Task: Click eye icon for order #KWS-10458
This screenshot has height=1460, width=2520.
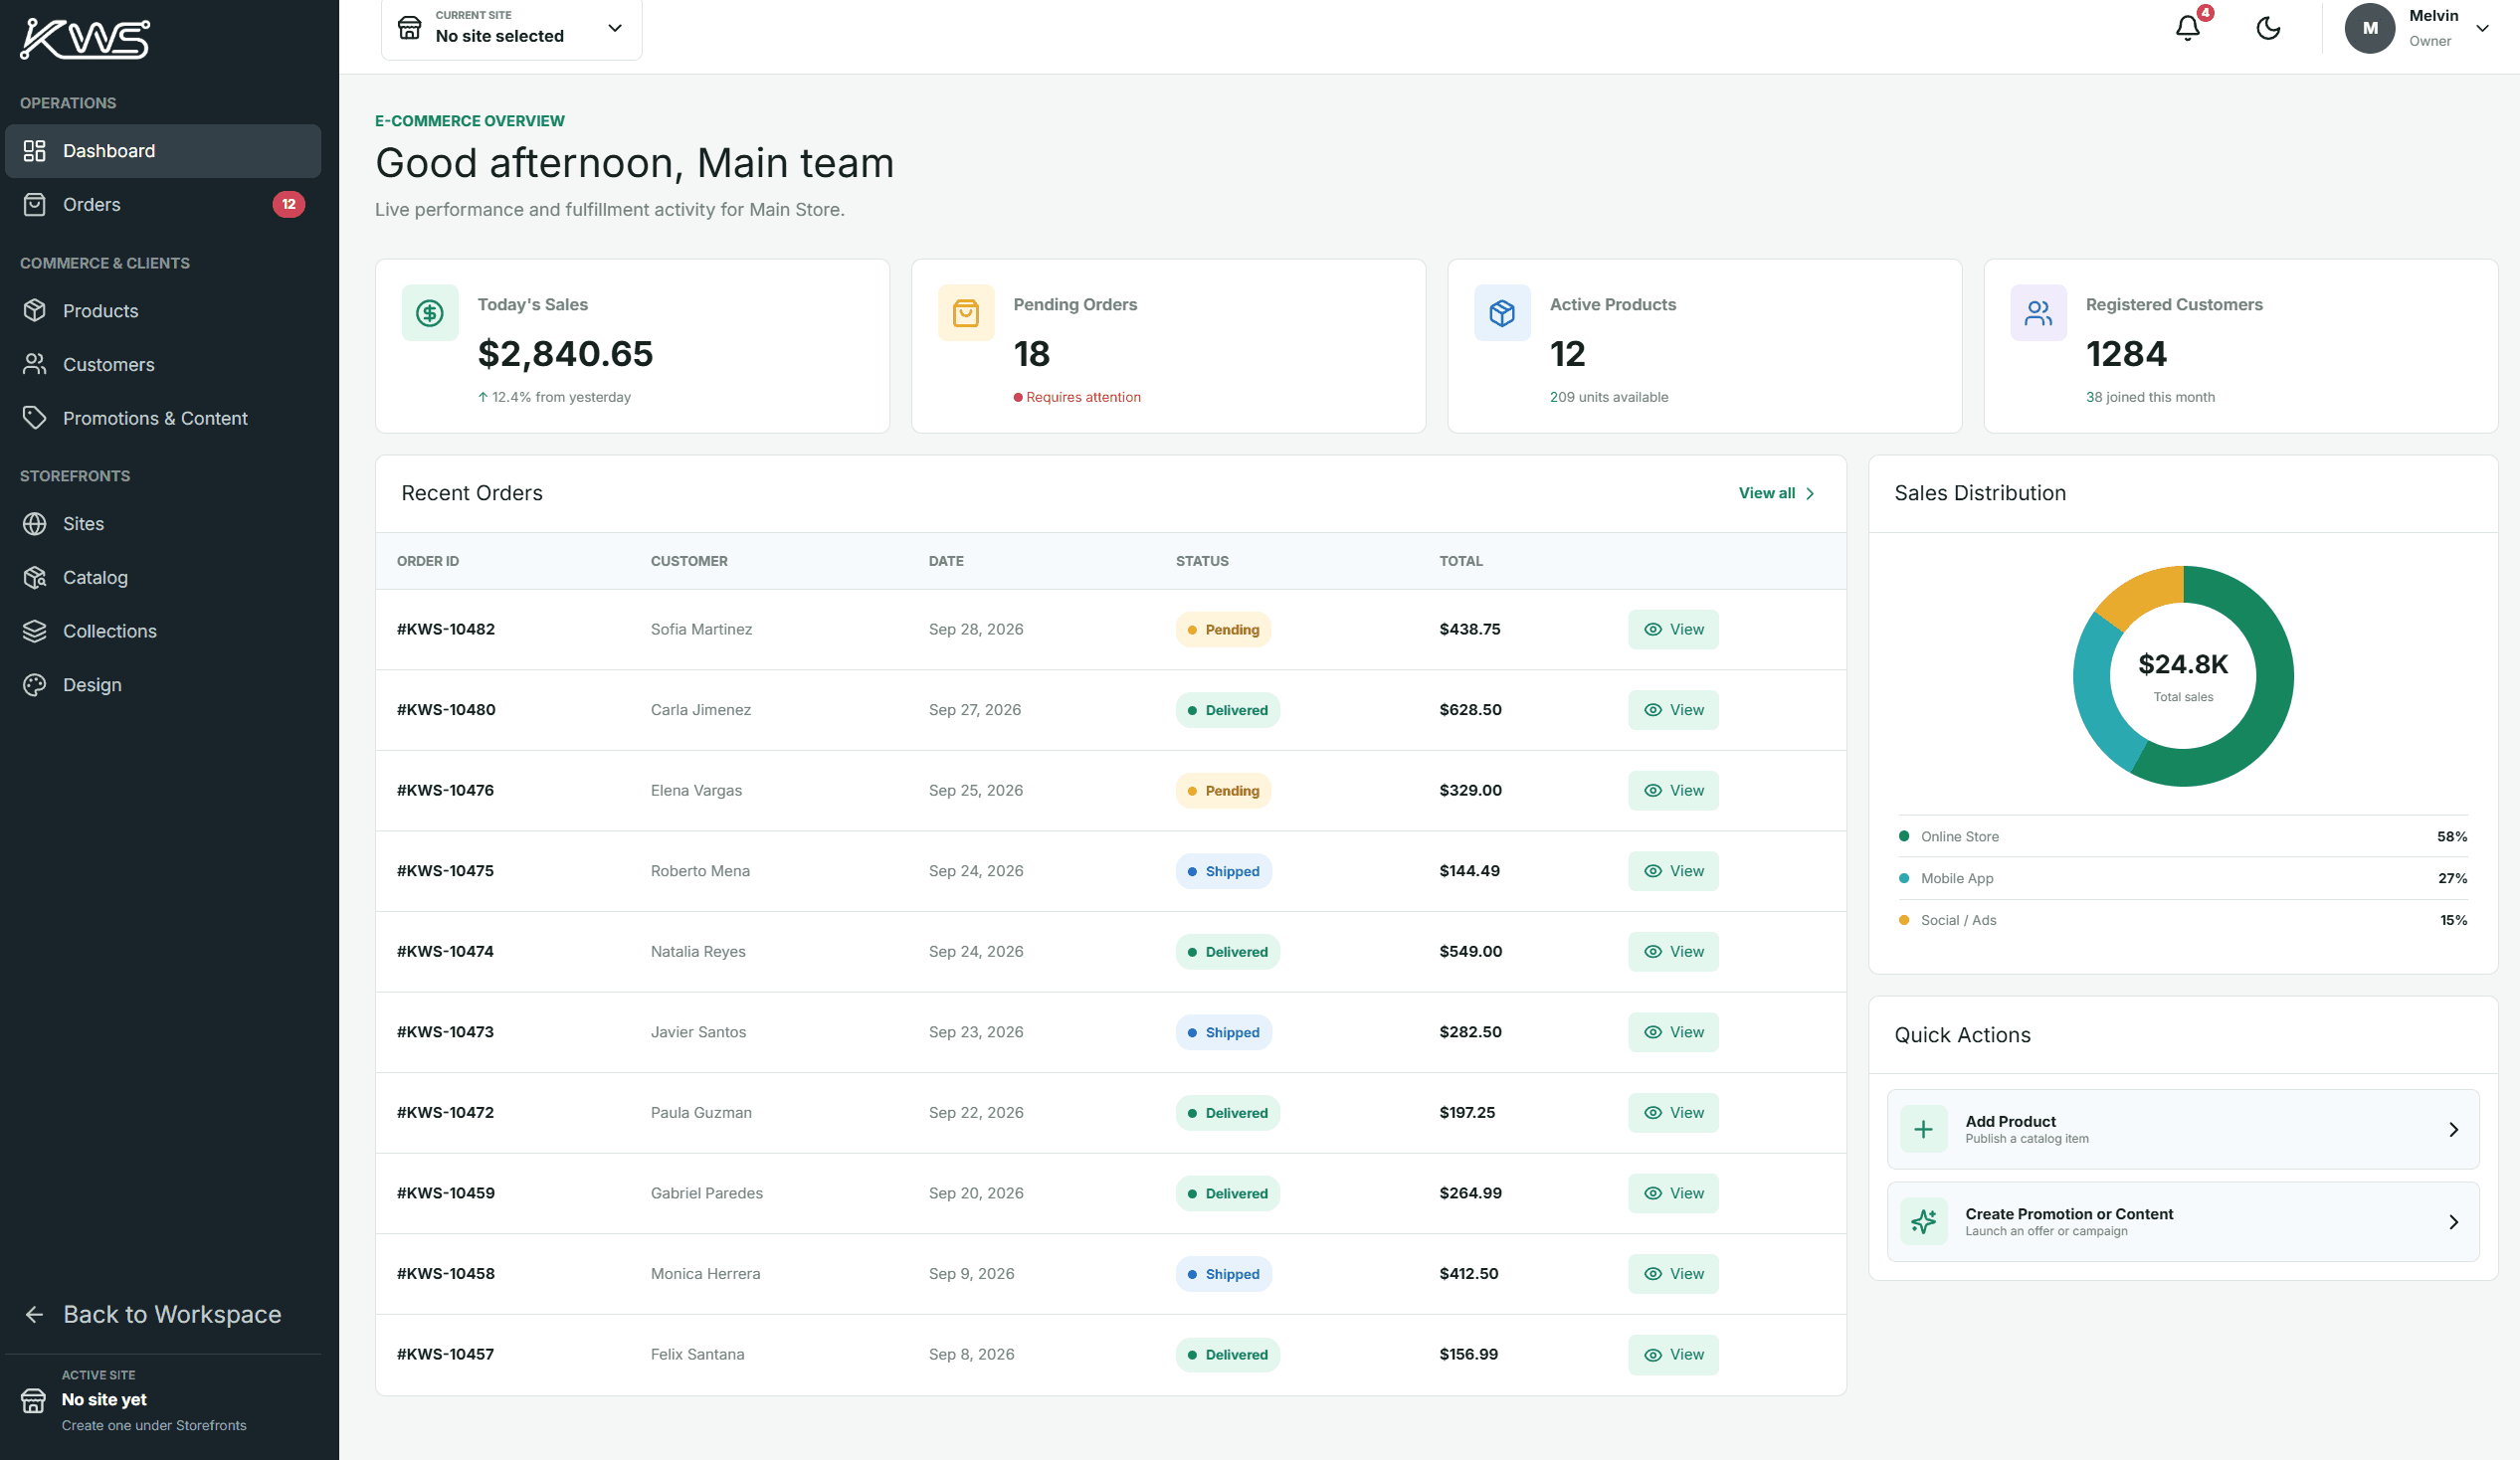Action: (1653, 1274)
